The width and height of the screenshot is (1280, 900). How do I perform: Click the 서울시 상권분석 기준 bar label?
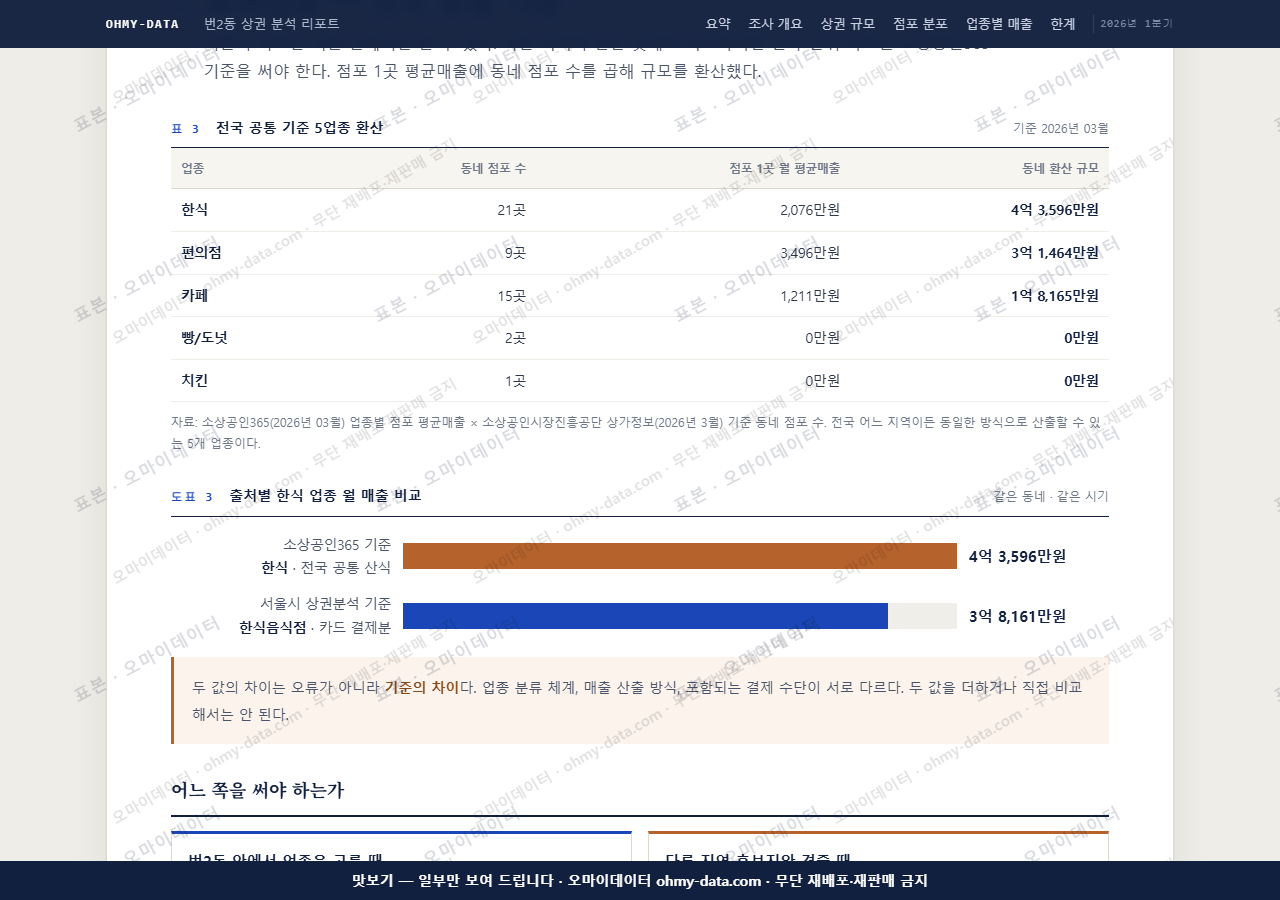(325, 604)
